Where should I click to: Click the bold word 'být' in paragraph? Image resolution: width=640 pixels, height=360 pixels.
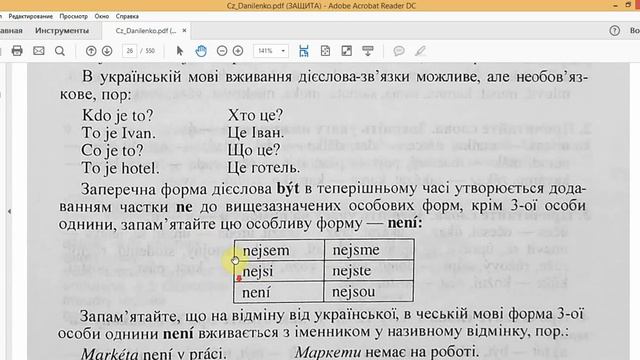pos(288,189)
